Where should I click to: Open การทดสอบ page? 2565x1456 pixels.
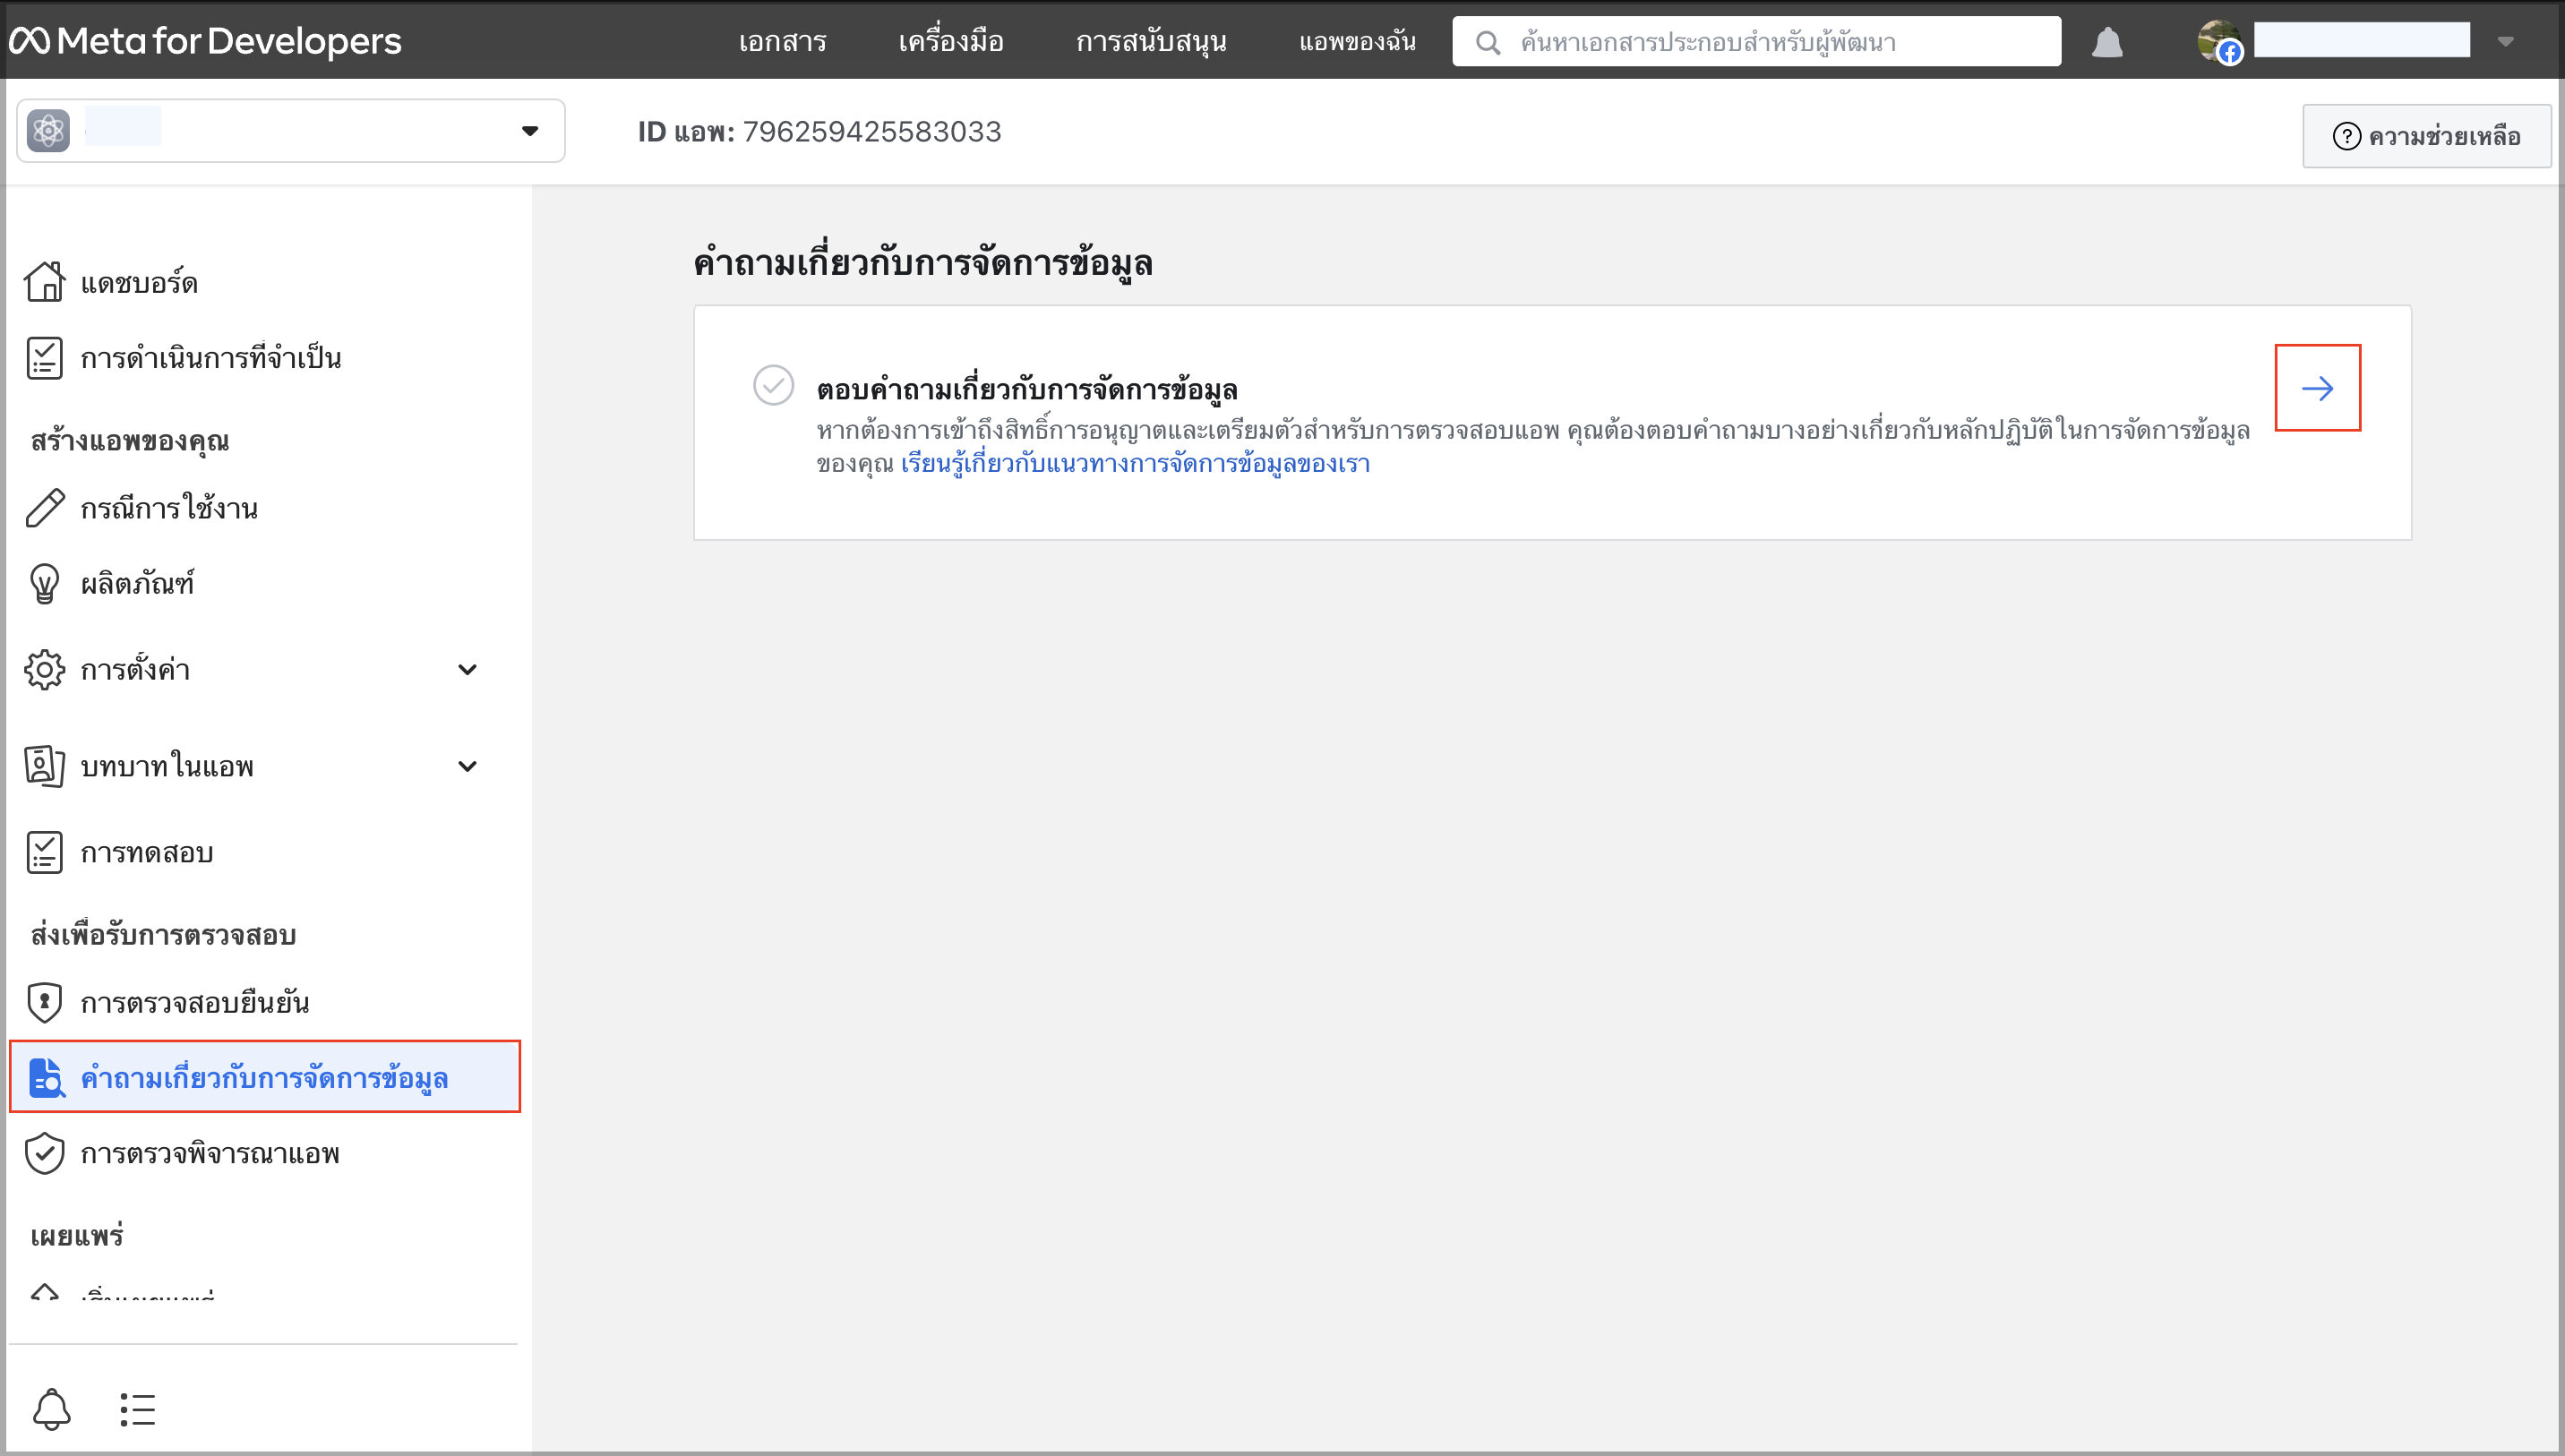point(147,853)
